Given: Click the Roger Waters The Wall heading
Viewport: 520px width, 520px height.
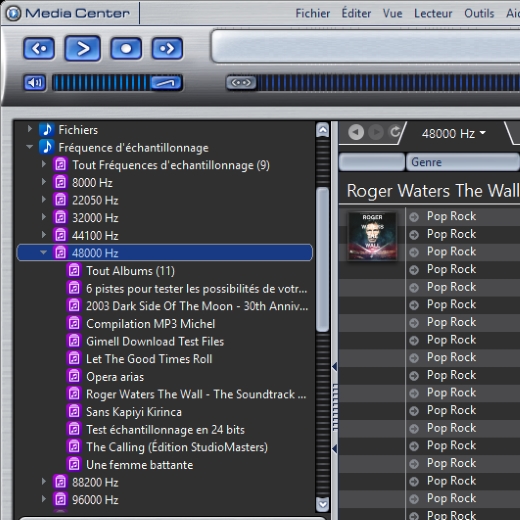Looking at the screenshot, I should tap(433, 191).
